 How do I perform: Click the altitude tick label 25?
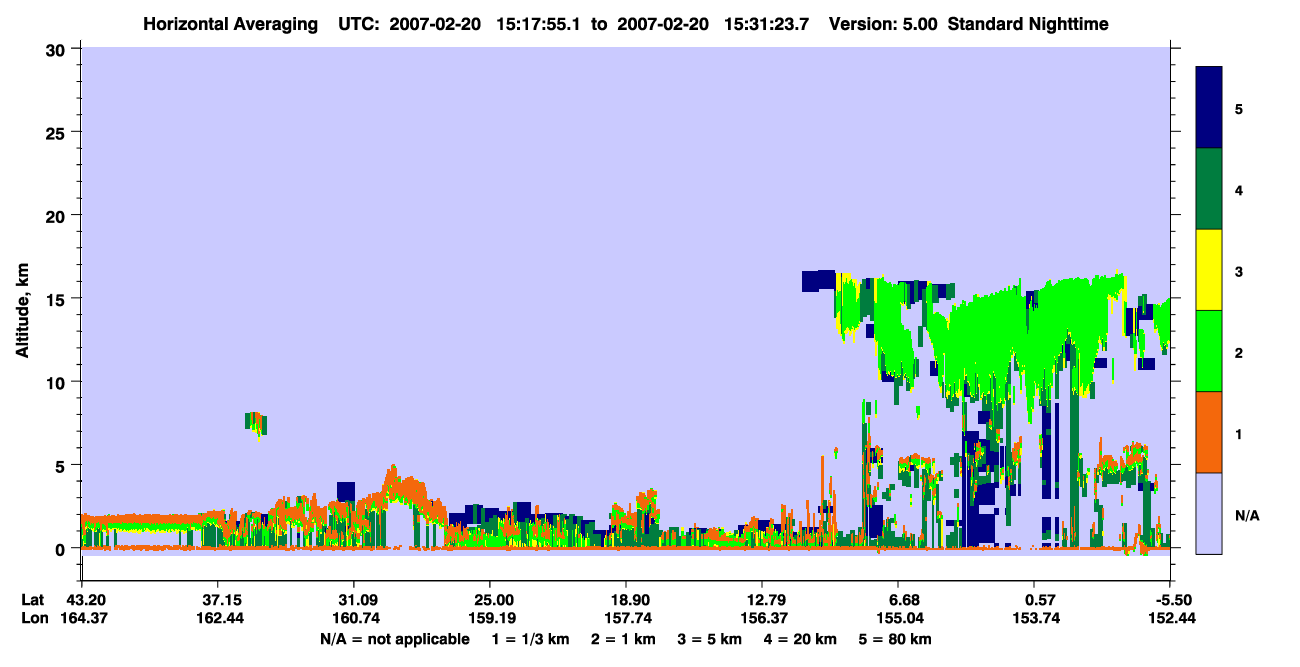(x=58, y=132)
